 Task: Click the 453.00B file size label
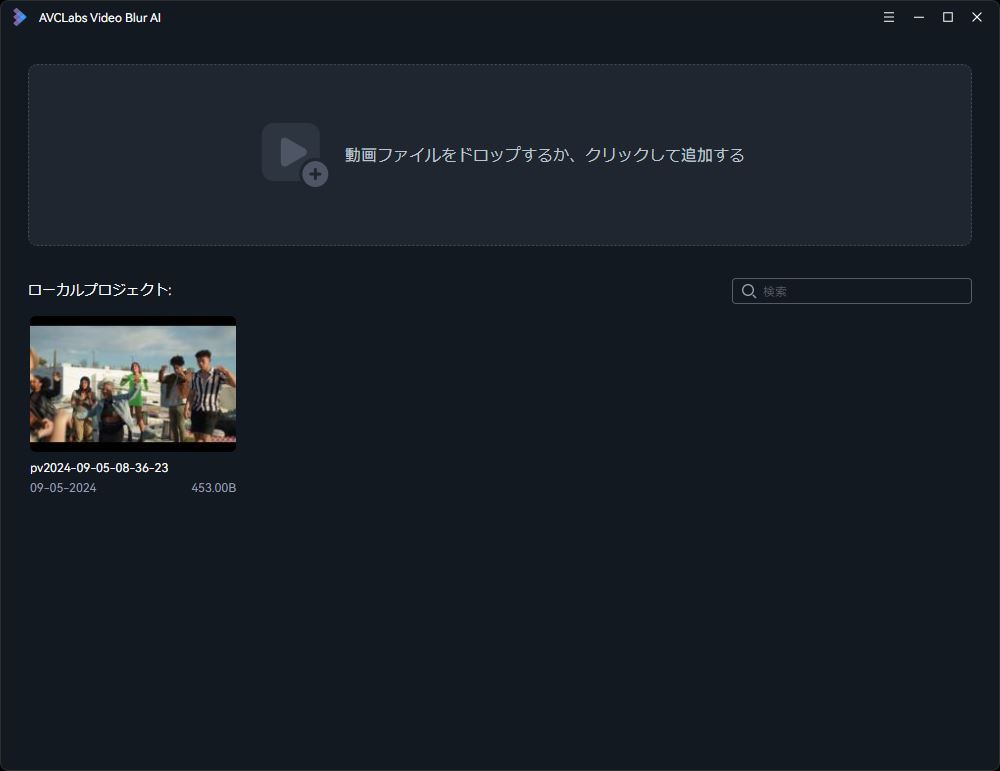213,488
